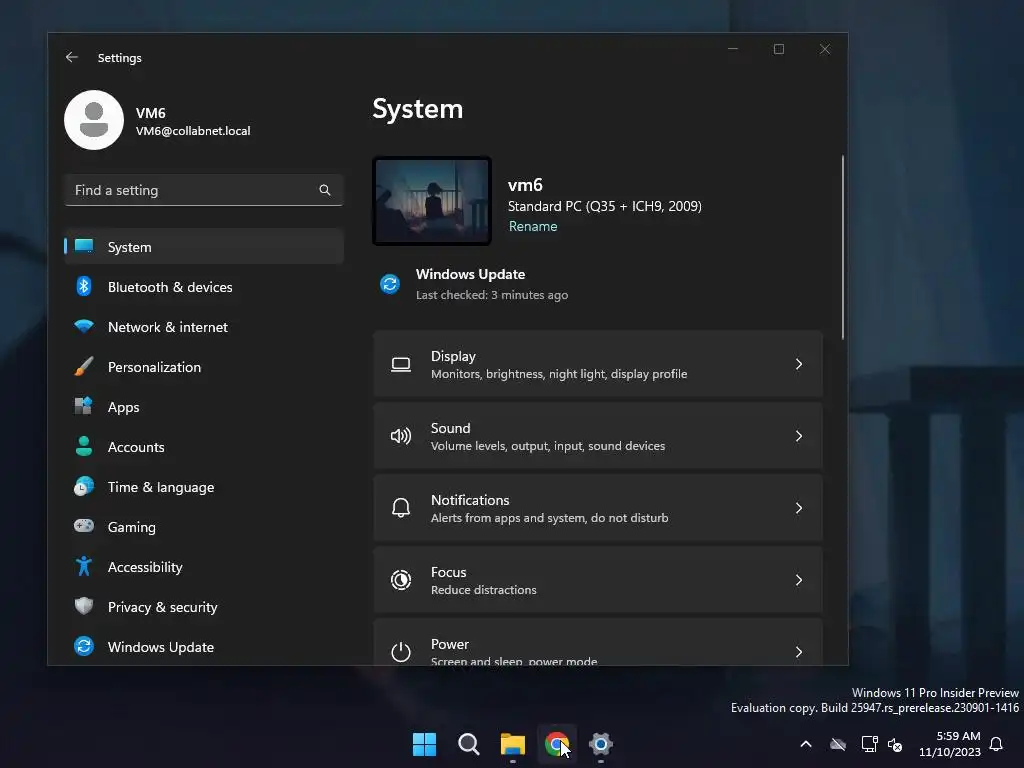Expand the Focus settings chevron
Image resolution: width=1024 pixels, height=768 pixels.
[x=799, y=580]
